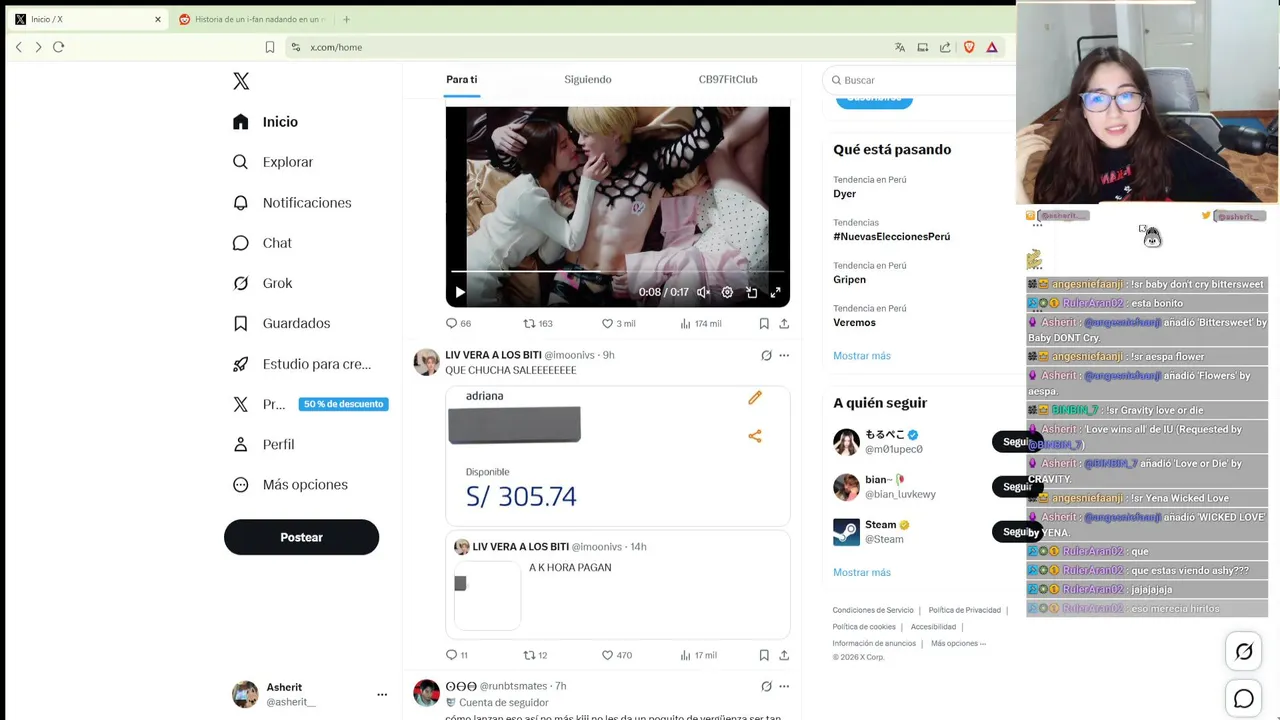Click Mostrar más under Qué está pasando

pyautogui.click(x=862, y=356)
